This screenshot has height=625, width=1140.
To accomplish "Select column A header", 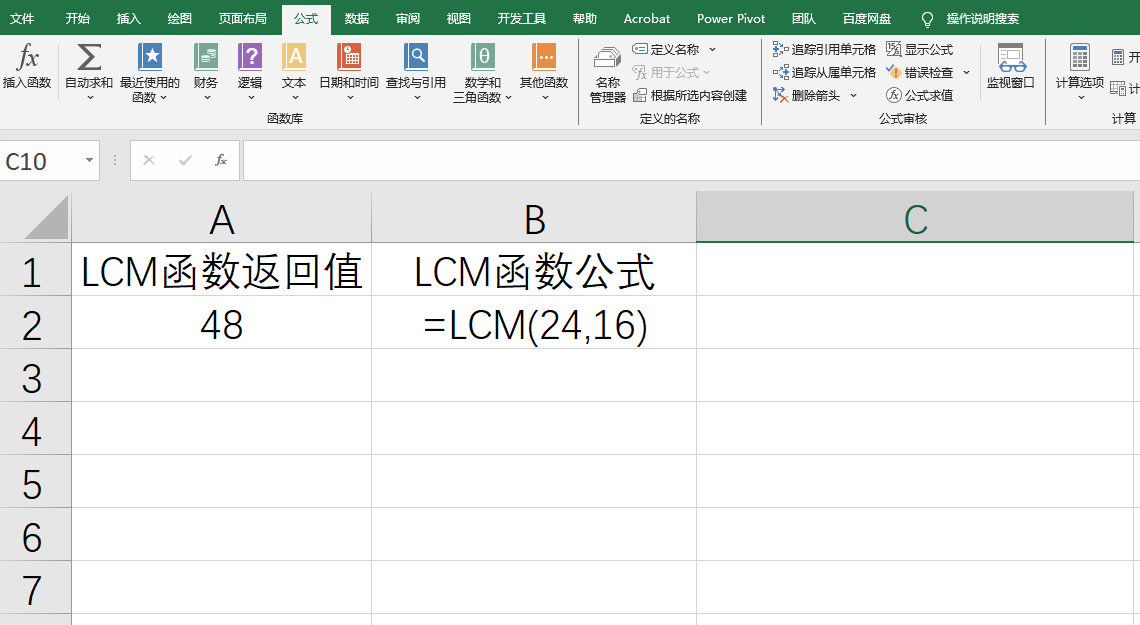I will tap(222, 218).
